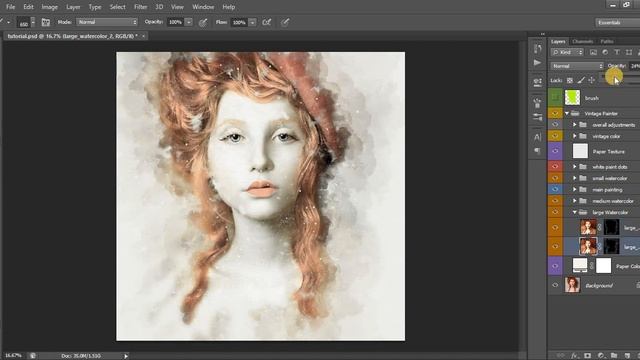Viewport: 640px width, 360px height.
Task: Close the tutorial.psd document tab
Action: tap(143, 36)
